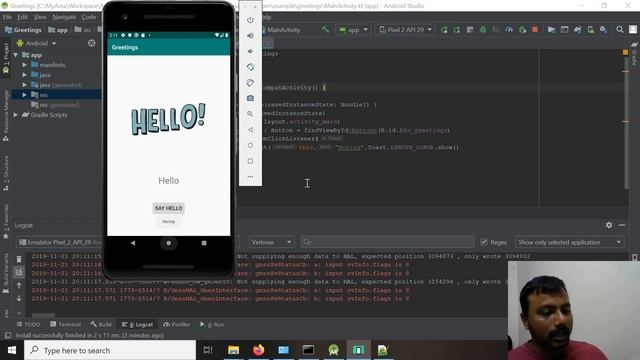Open the File menu
The width and height of the screenshot is (640, 360).
(7, 17)
